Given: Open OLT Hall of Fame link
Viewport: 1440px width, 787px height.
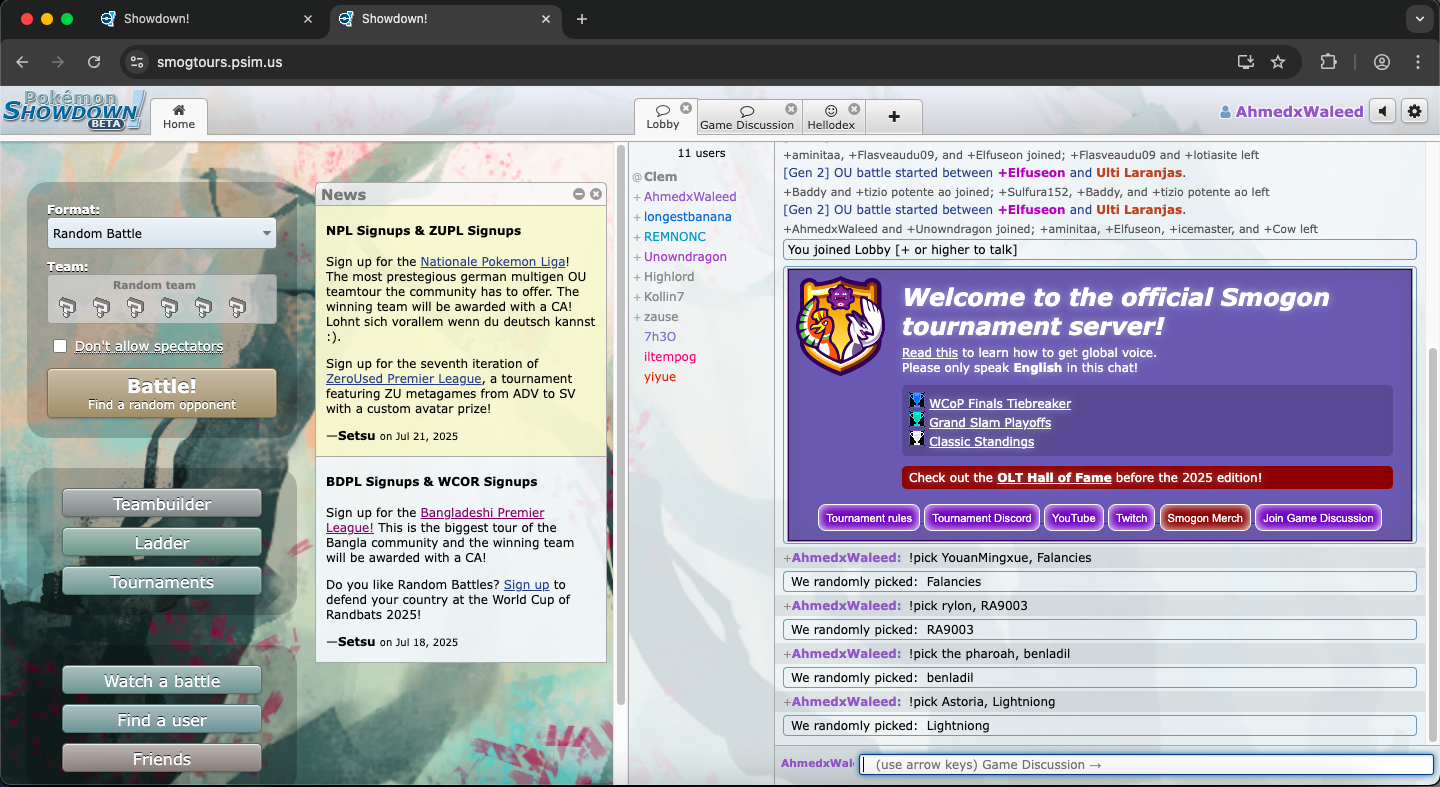Looking at the screenshot, I should pos(1054,478).
